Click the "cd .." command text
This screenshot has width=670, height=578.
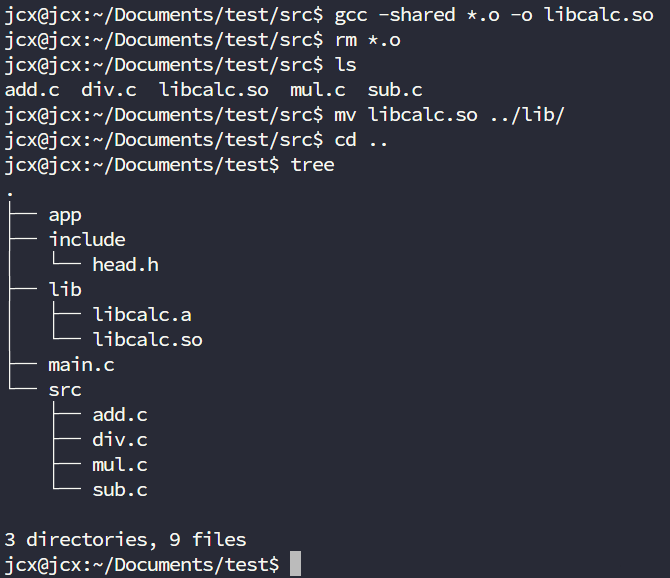click(x=361, y=140)
